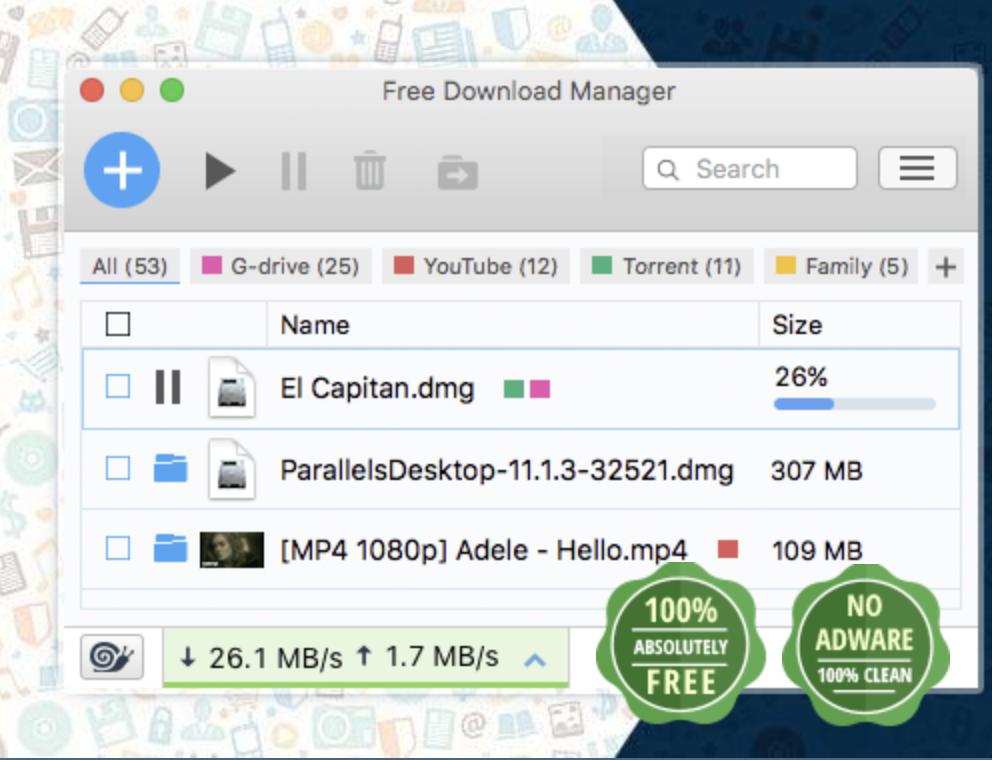
Task: Tick the select-all checkbox in the header
Action: tap(118, 324)
